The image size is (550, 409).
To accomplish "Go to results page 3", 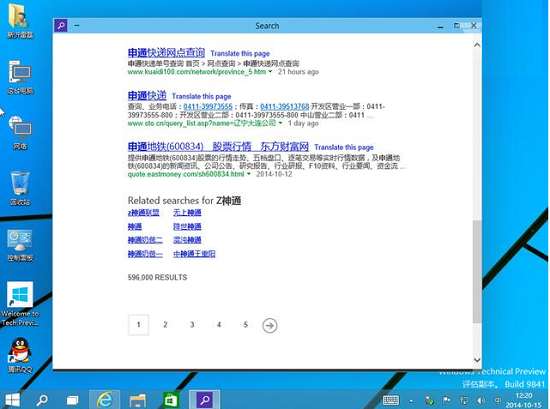I will [192, 325].
